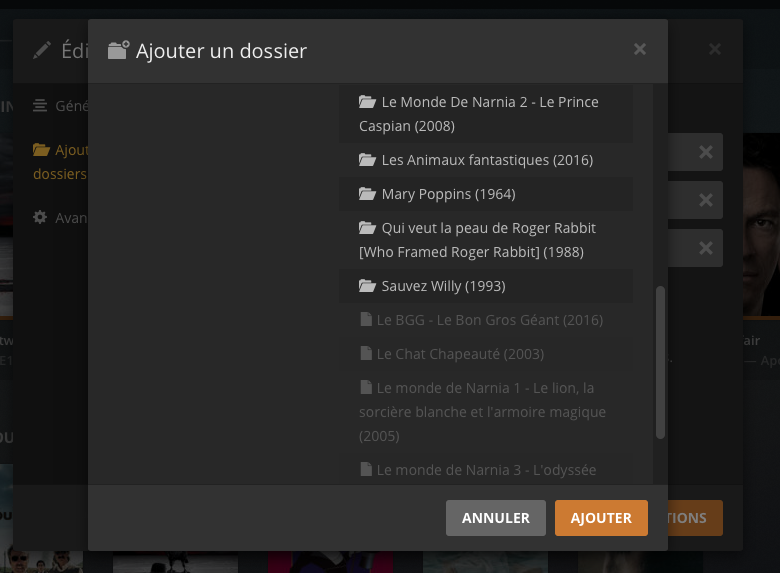Click pencil edit icon in background dialog

42,50
